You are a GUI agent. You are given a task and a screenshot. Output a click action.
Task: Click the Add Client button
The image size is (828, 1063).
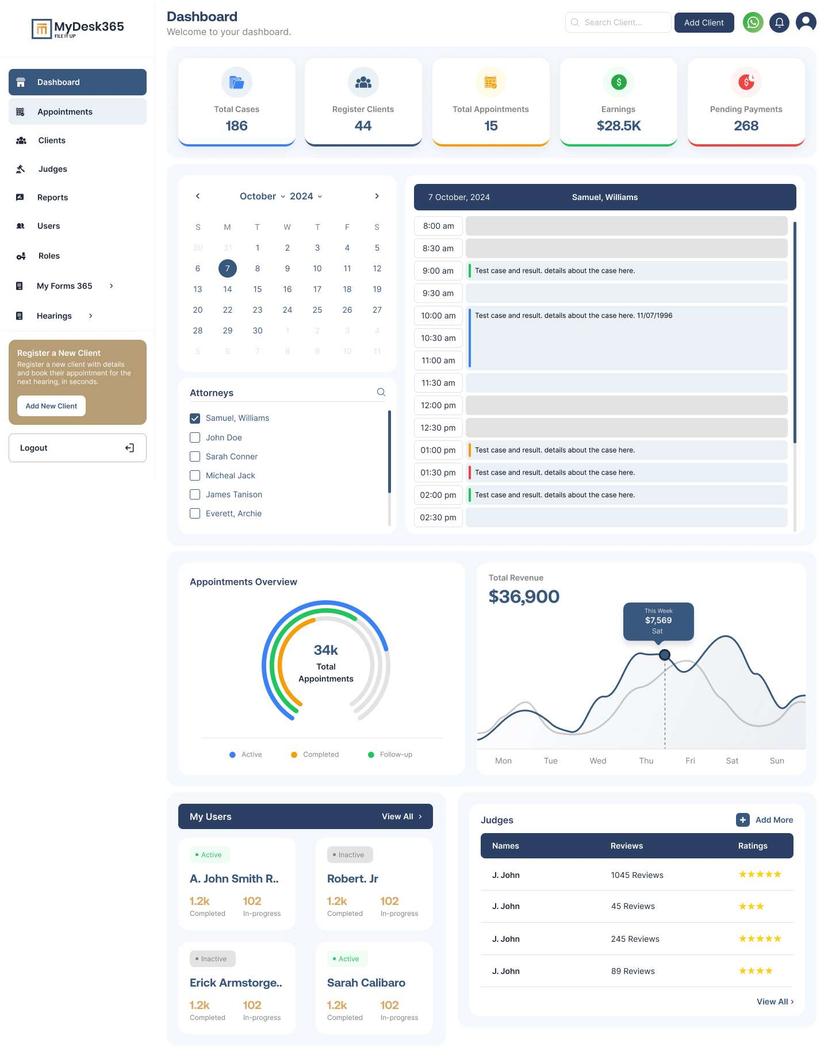pos(704,22)
